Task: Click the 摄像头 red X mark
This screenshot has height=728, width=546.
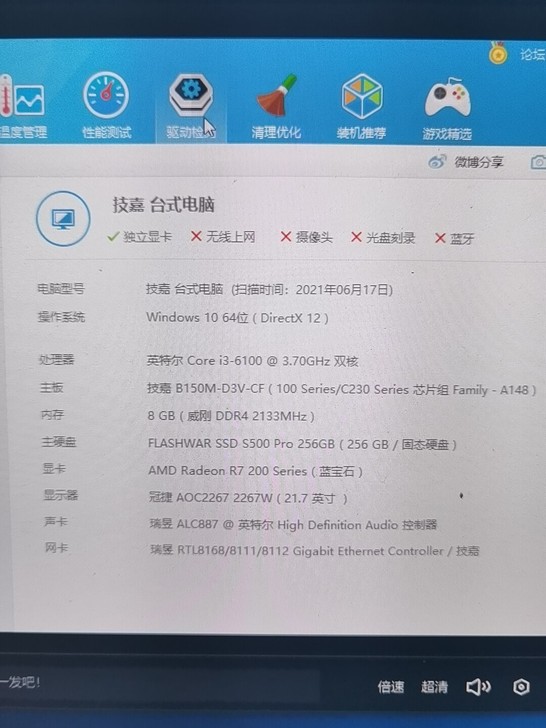Action: pyautogui.click(x=286, y=237)
